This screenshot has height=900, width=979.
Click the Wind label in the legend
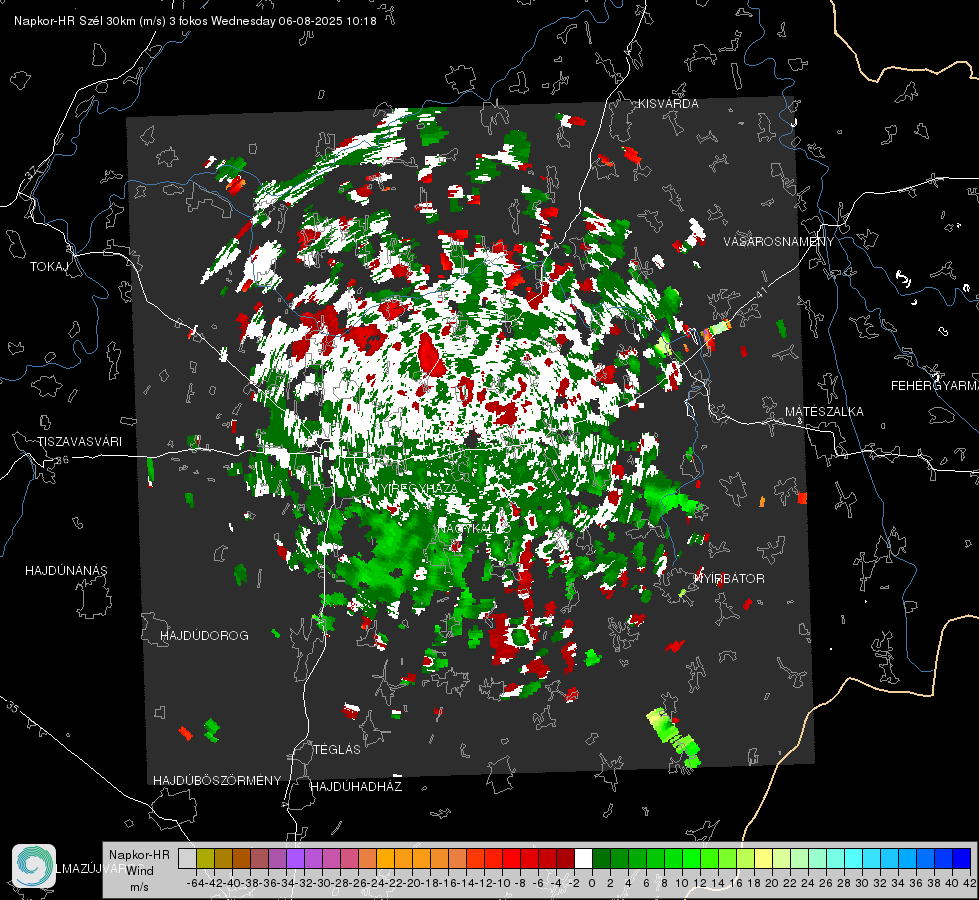[140, 871]
